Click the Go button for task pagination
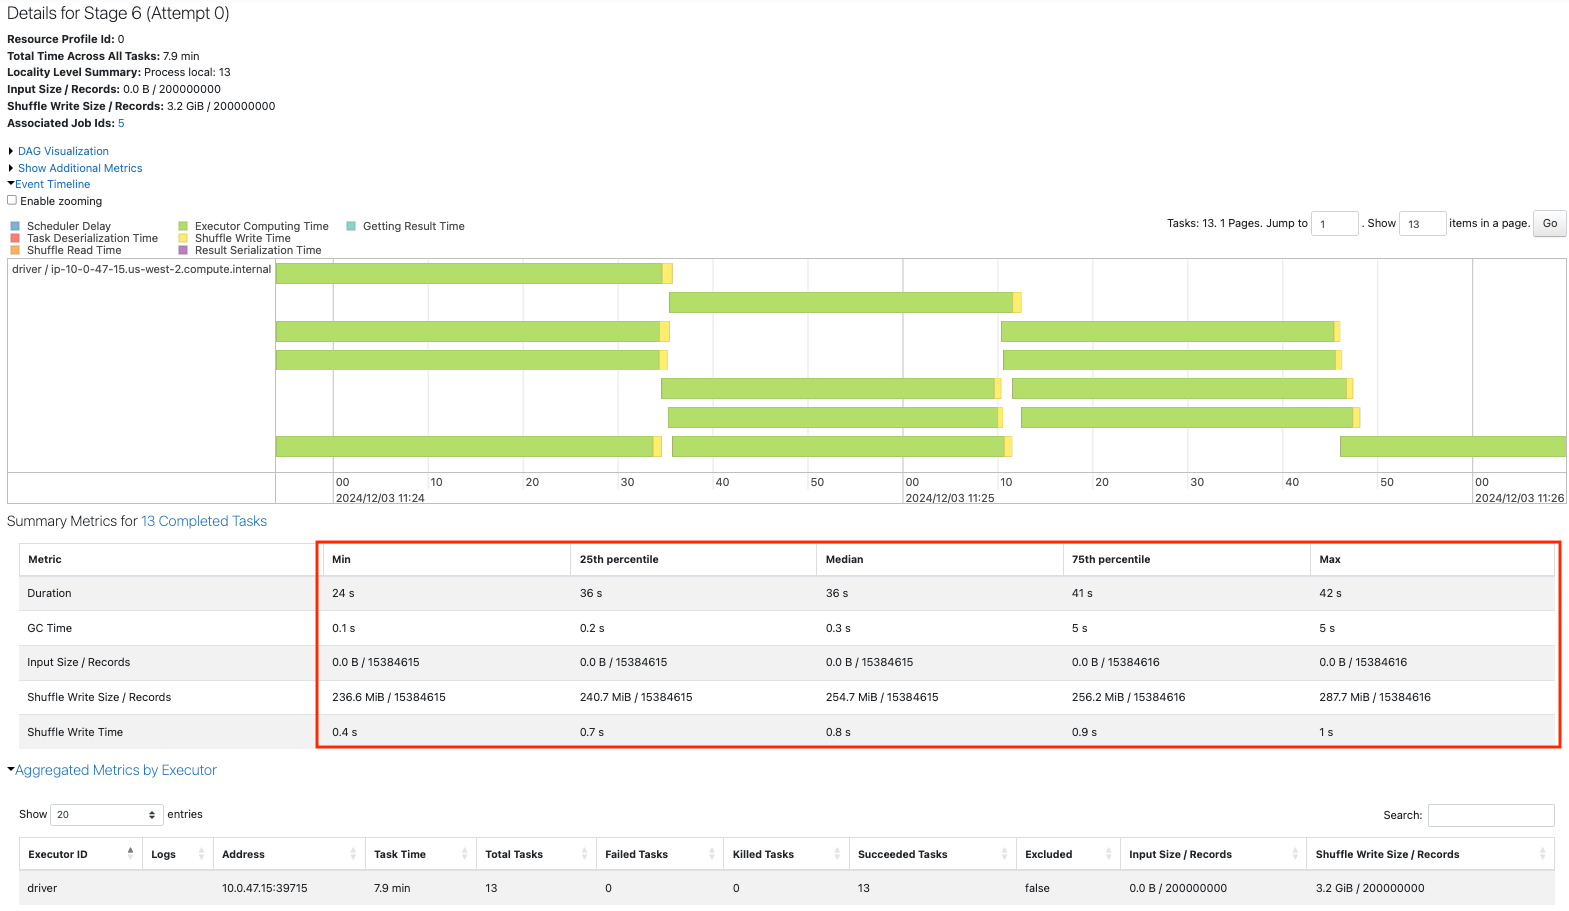The height and width of the screenshot is (911, 1569). click(x=1550, y=223)
